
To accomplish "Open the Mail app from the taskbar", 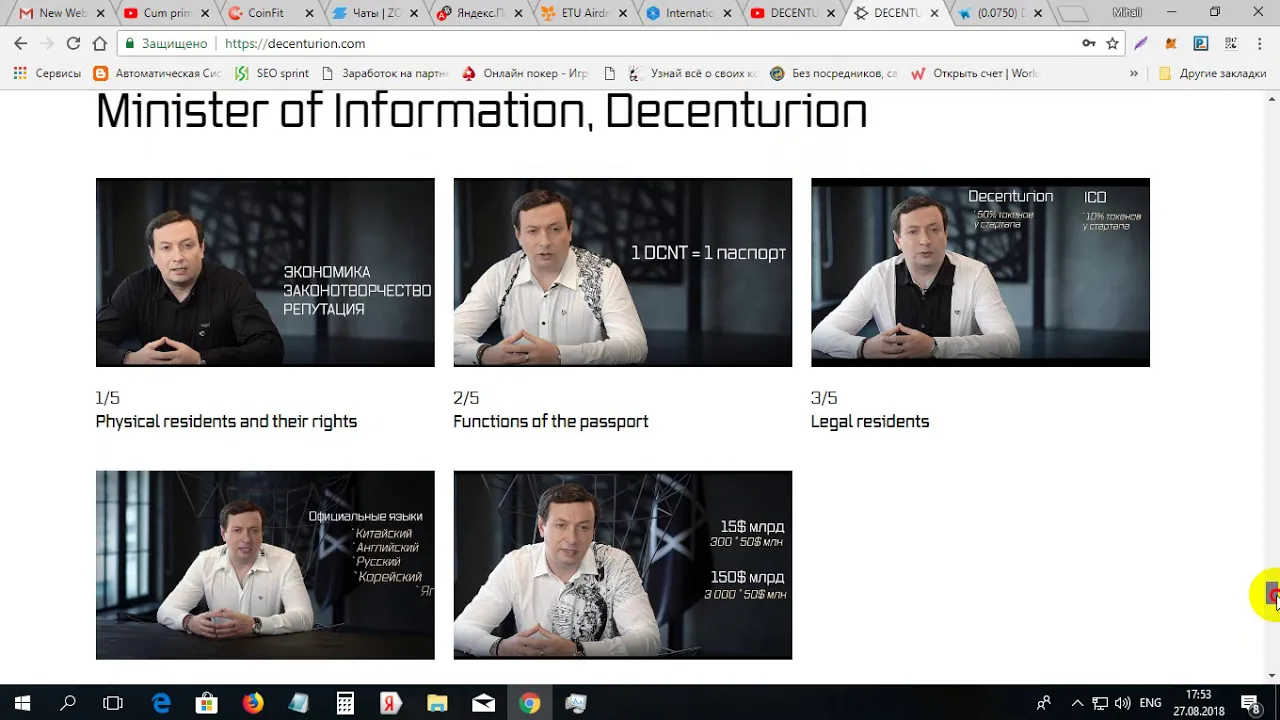I will [483, 703].
